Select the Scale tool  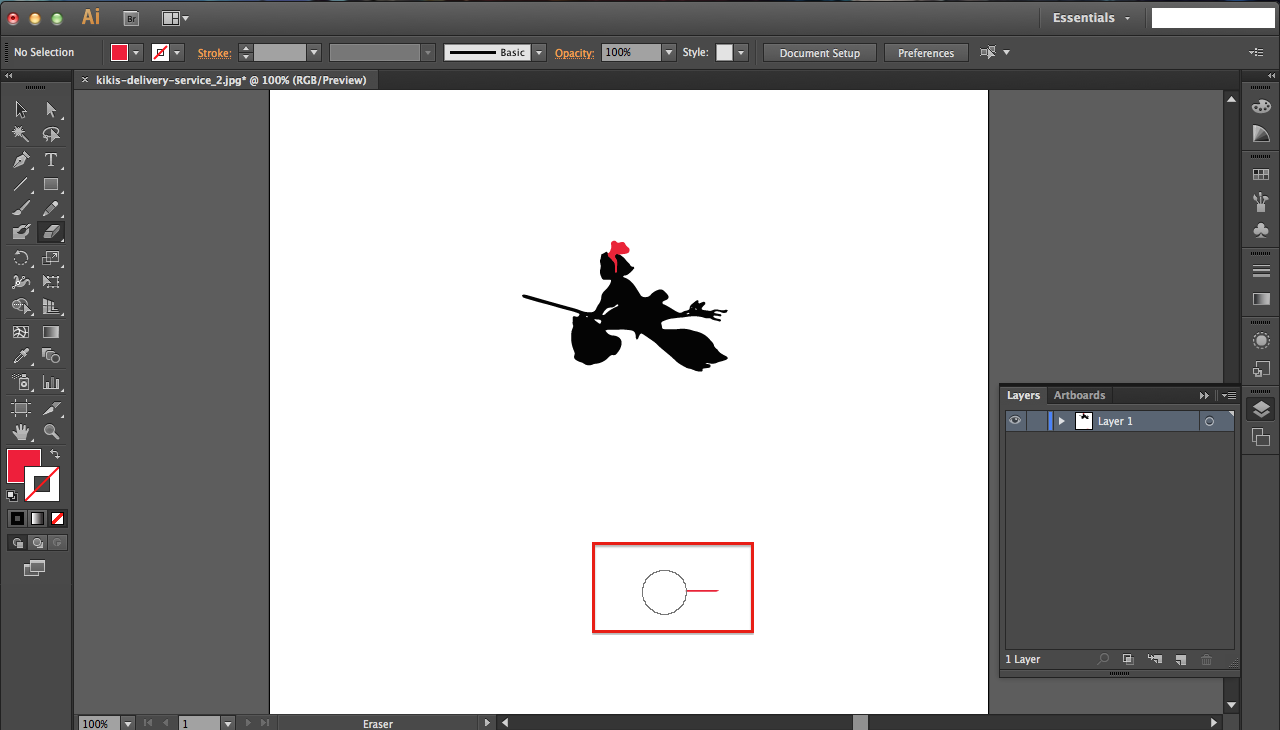click(51, 258)
